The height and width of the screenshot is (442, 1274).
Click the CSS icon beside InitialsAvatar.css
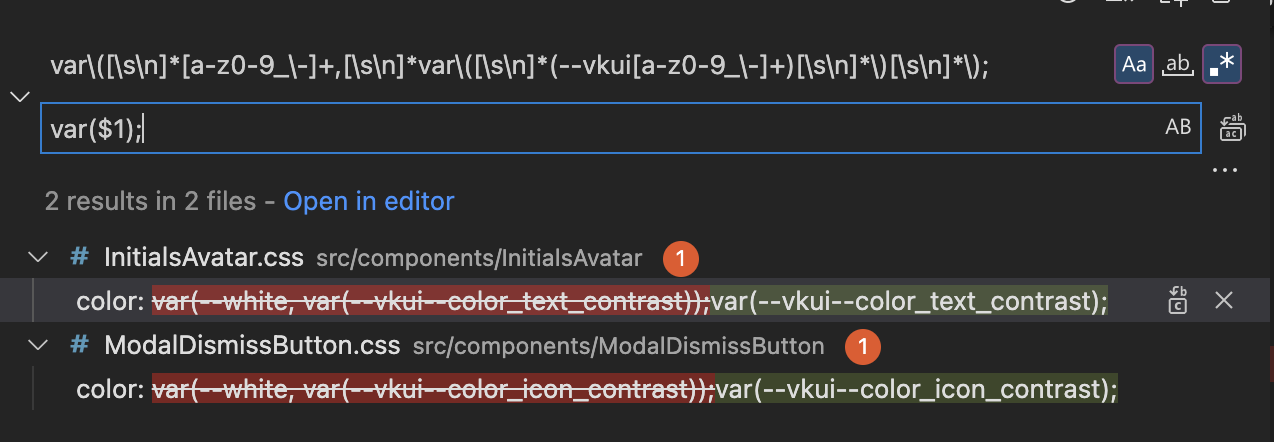click(80, 257)
